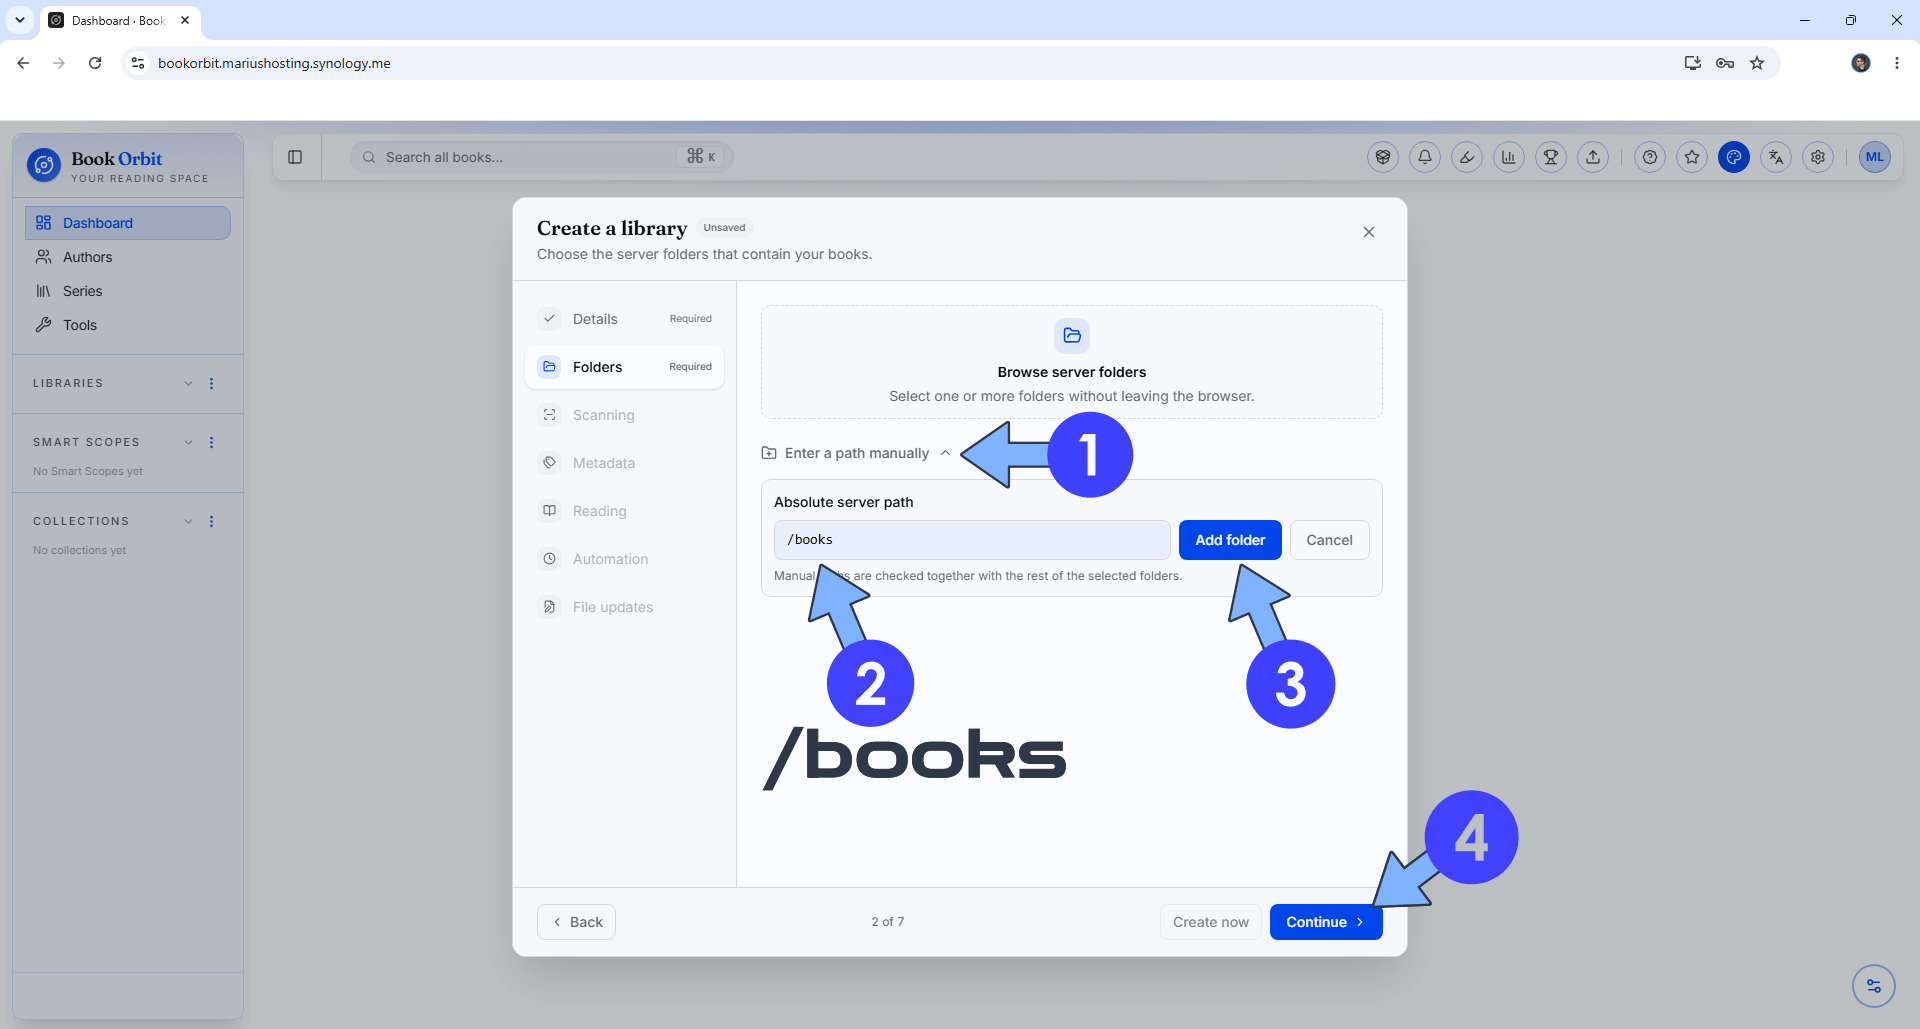The height and width of the screenshot is (1029, 1920).
Task: Close the Dashboard browser tab
Action: click(185, 20)
